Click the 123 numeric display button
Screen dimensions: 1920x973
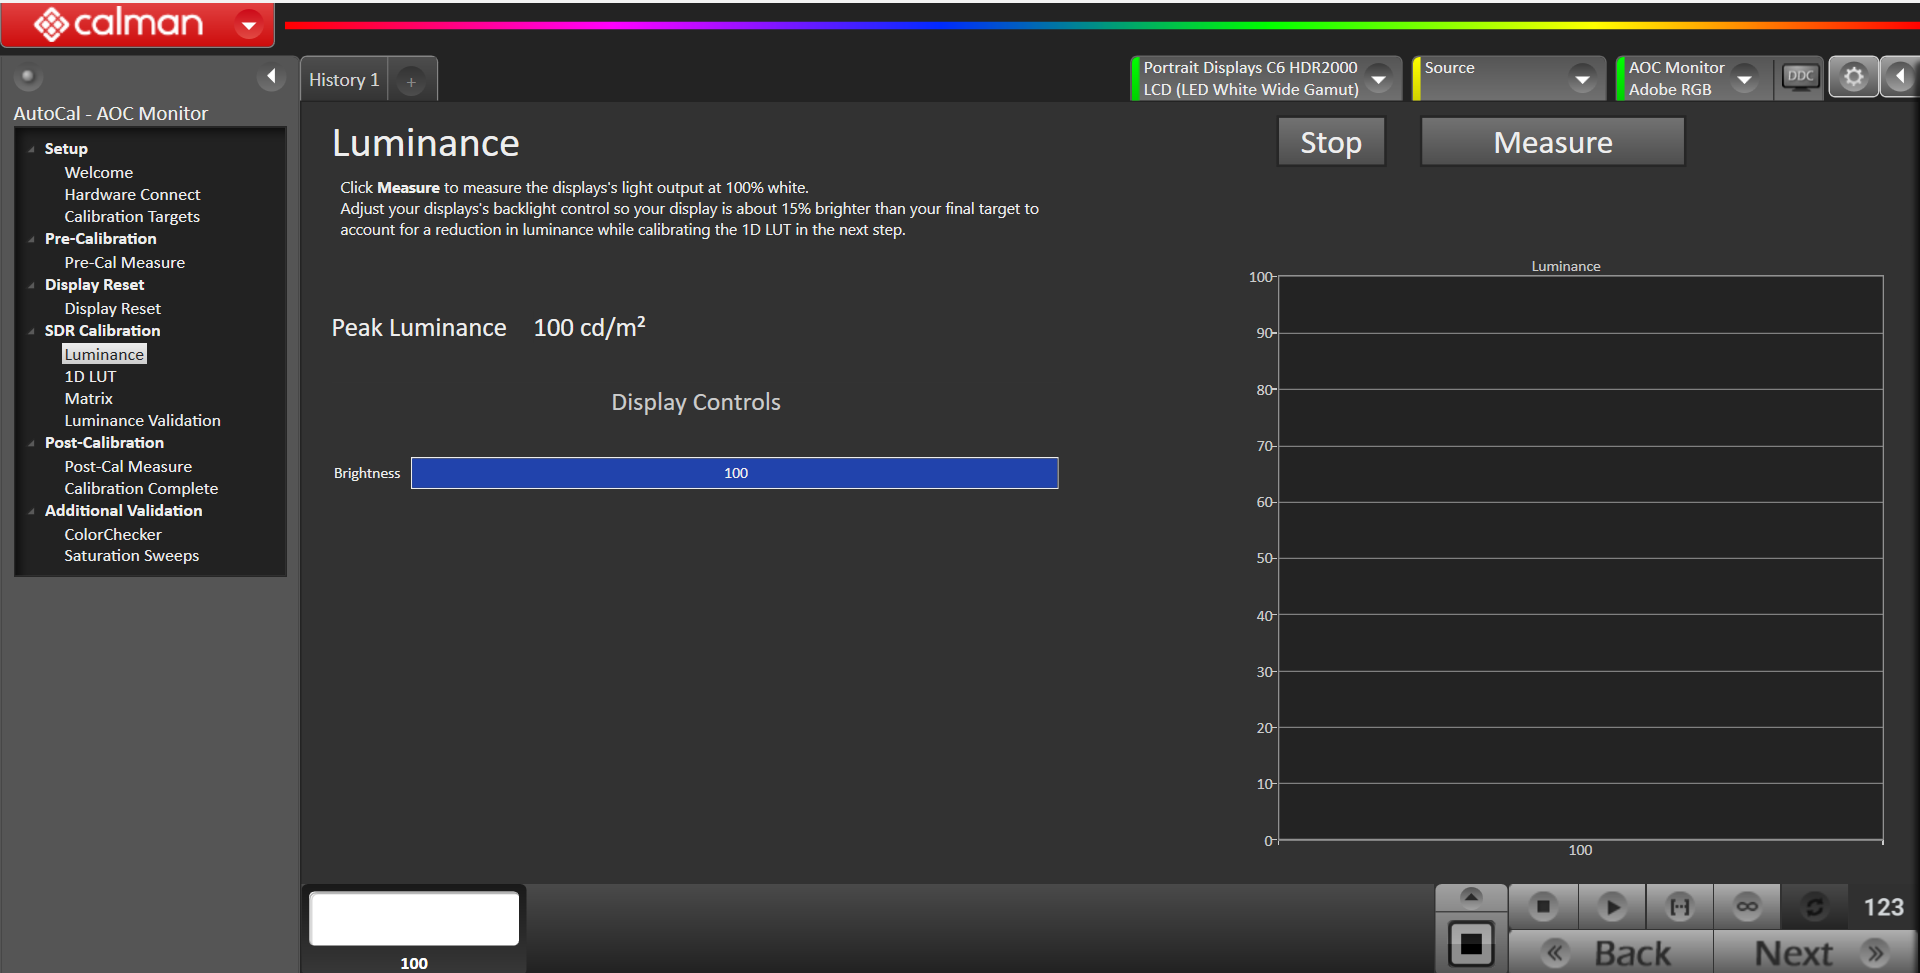coord(1883,907)
